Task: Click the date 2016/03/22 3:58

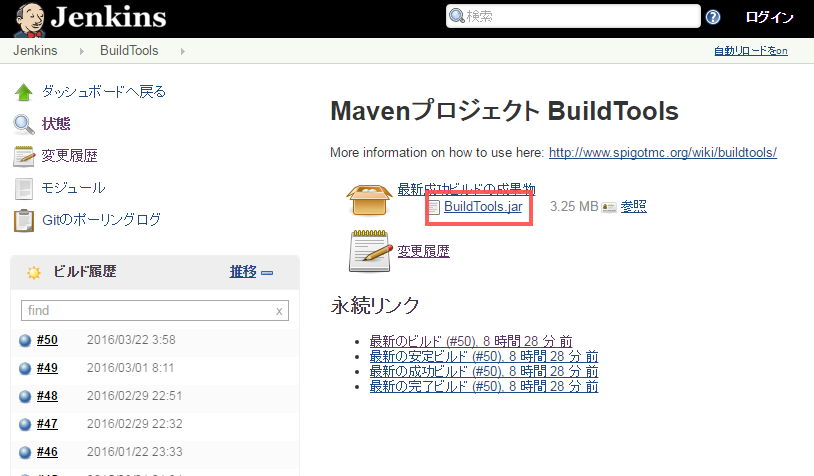Action: coord(131,340)
